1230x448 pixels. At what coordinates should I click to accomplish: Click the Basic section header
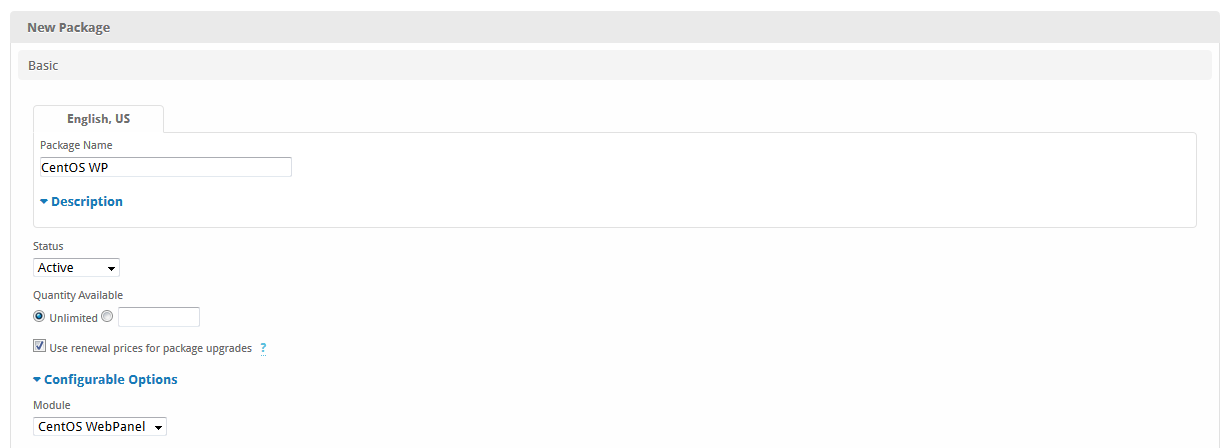(x=43, y=66)
